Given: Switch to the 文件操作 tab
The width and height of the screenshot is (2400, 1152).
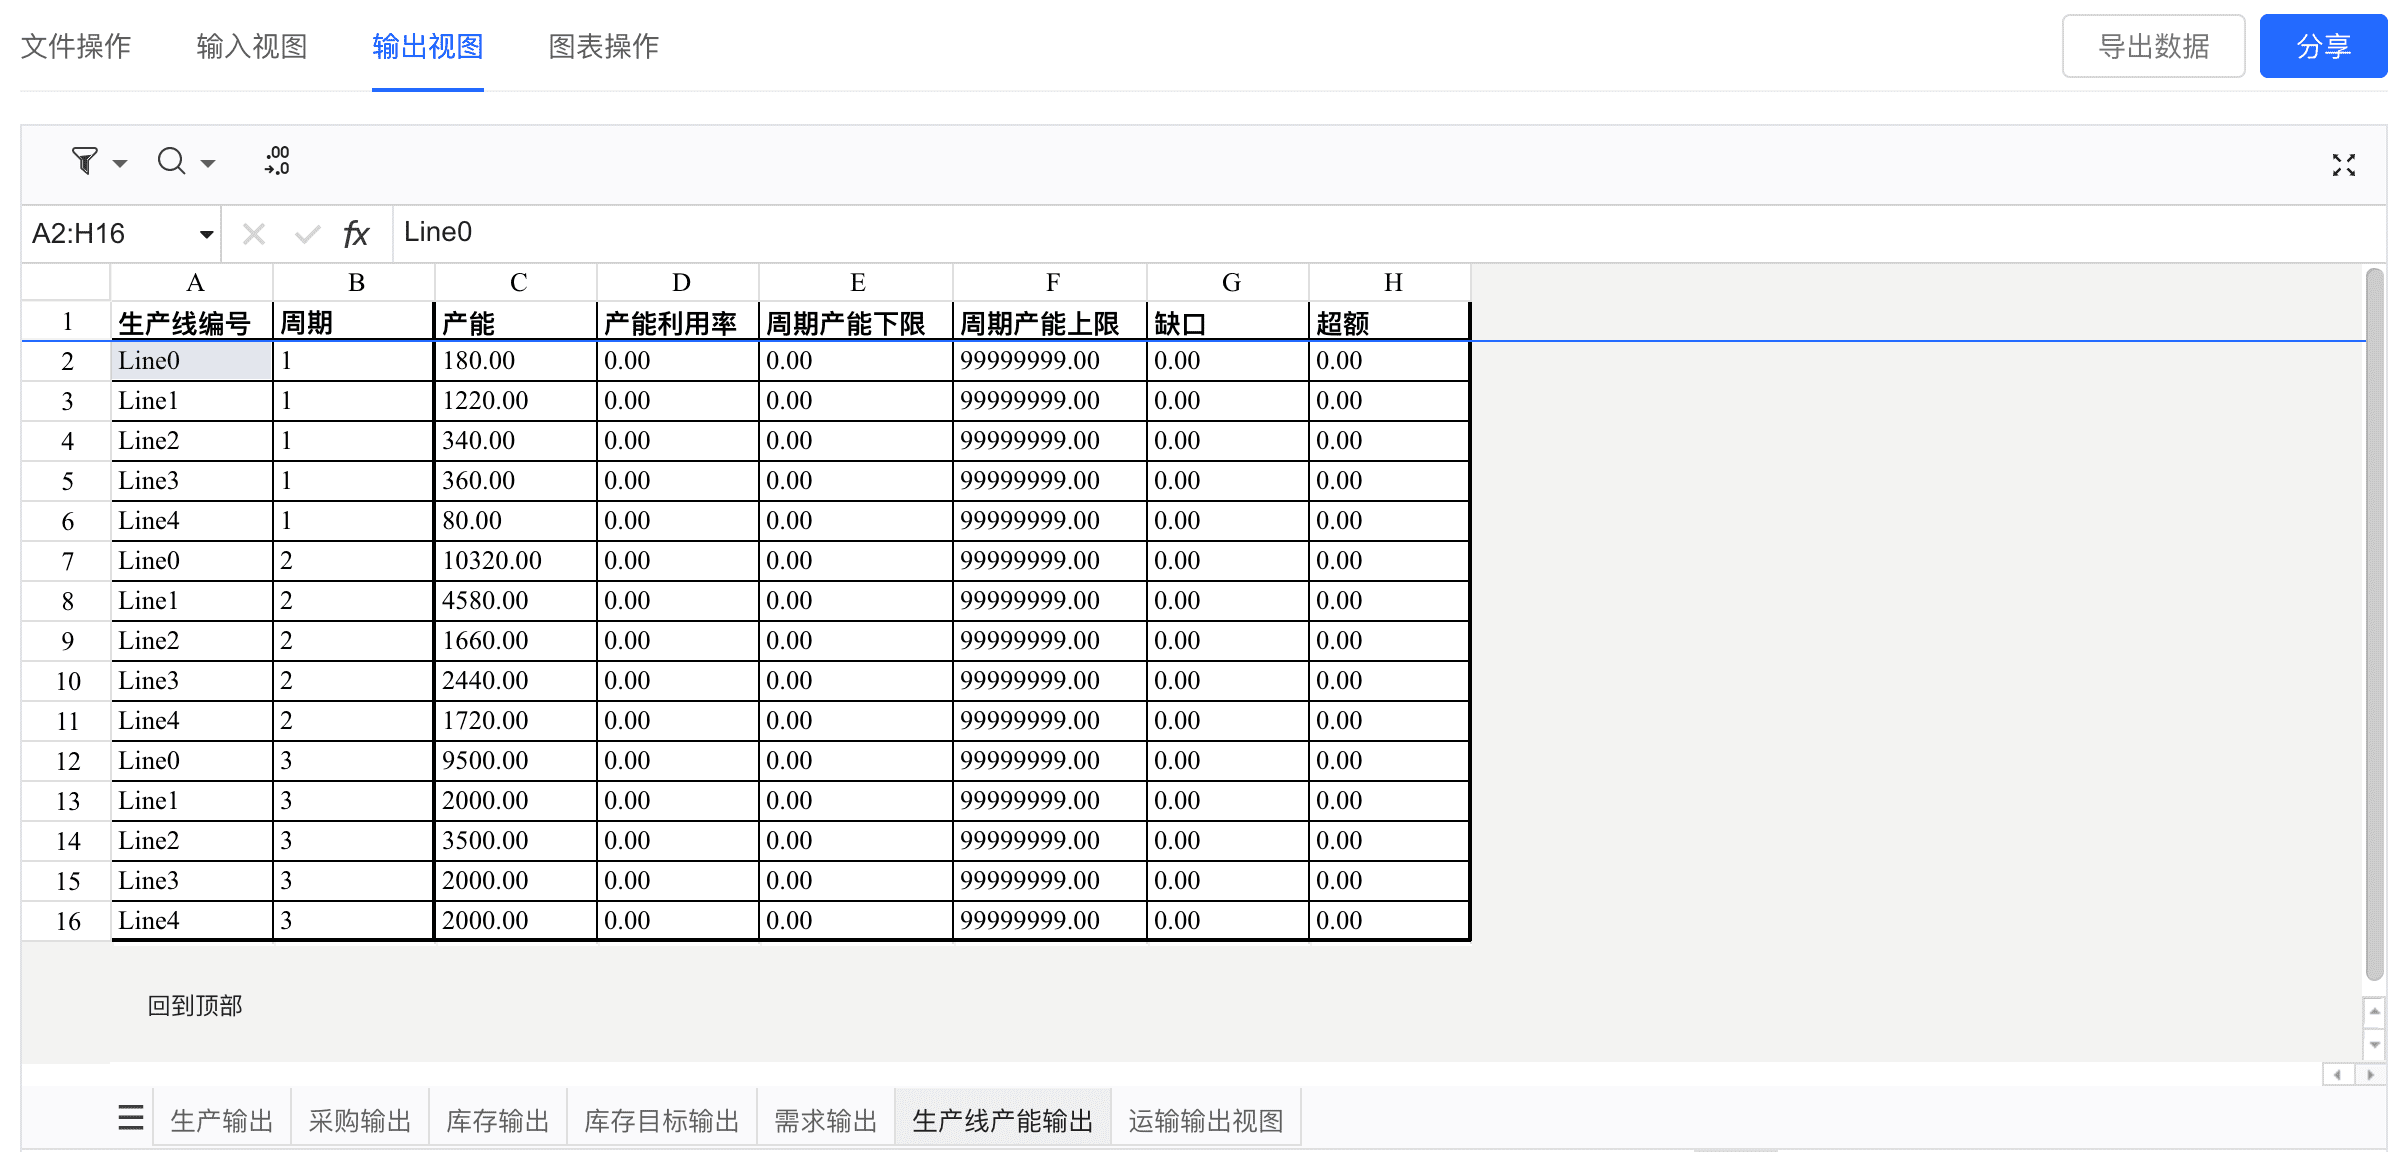Looking at the screenshot, I should (x=76, y=46).
